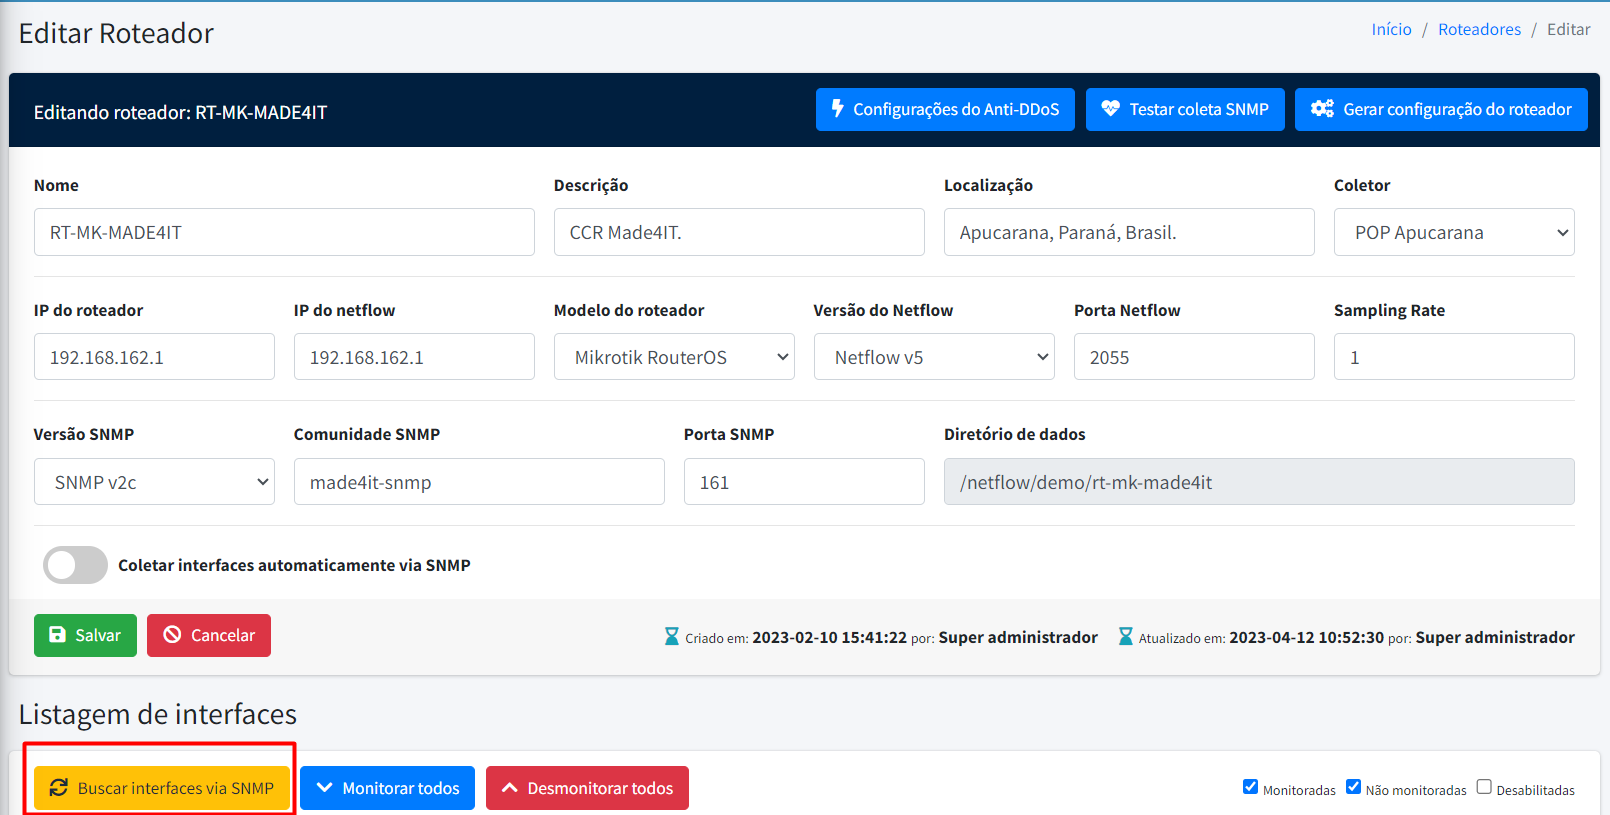This screenshot has width=1610, height=815.
Task: Open the Versão SNMP dropdown
Action: [154, 482]
